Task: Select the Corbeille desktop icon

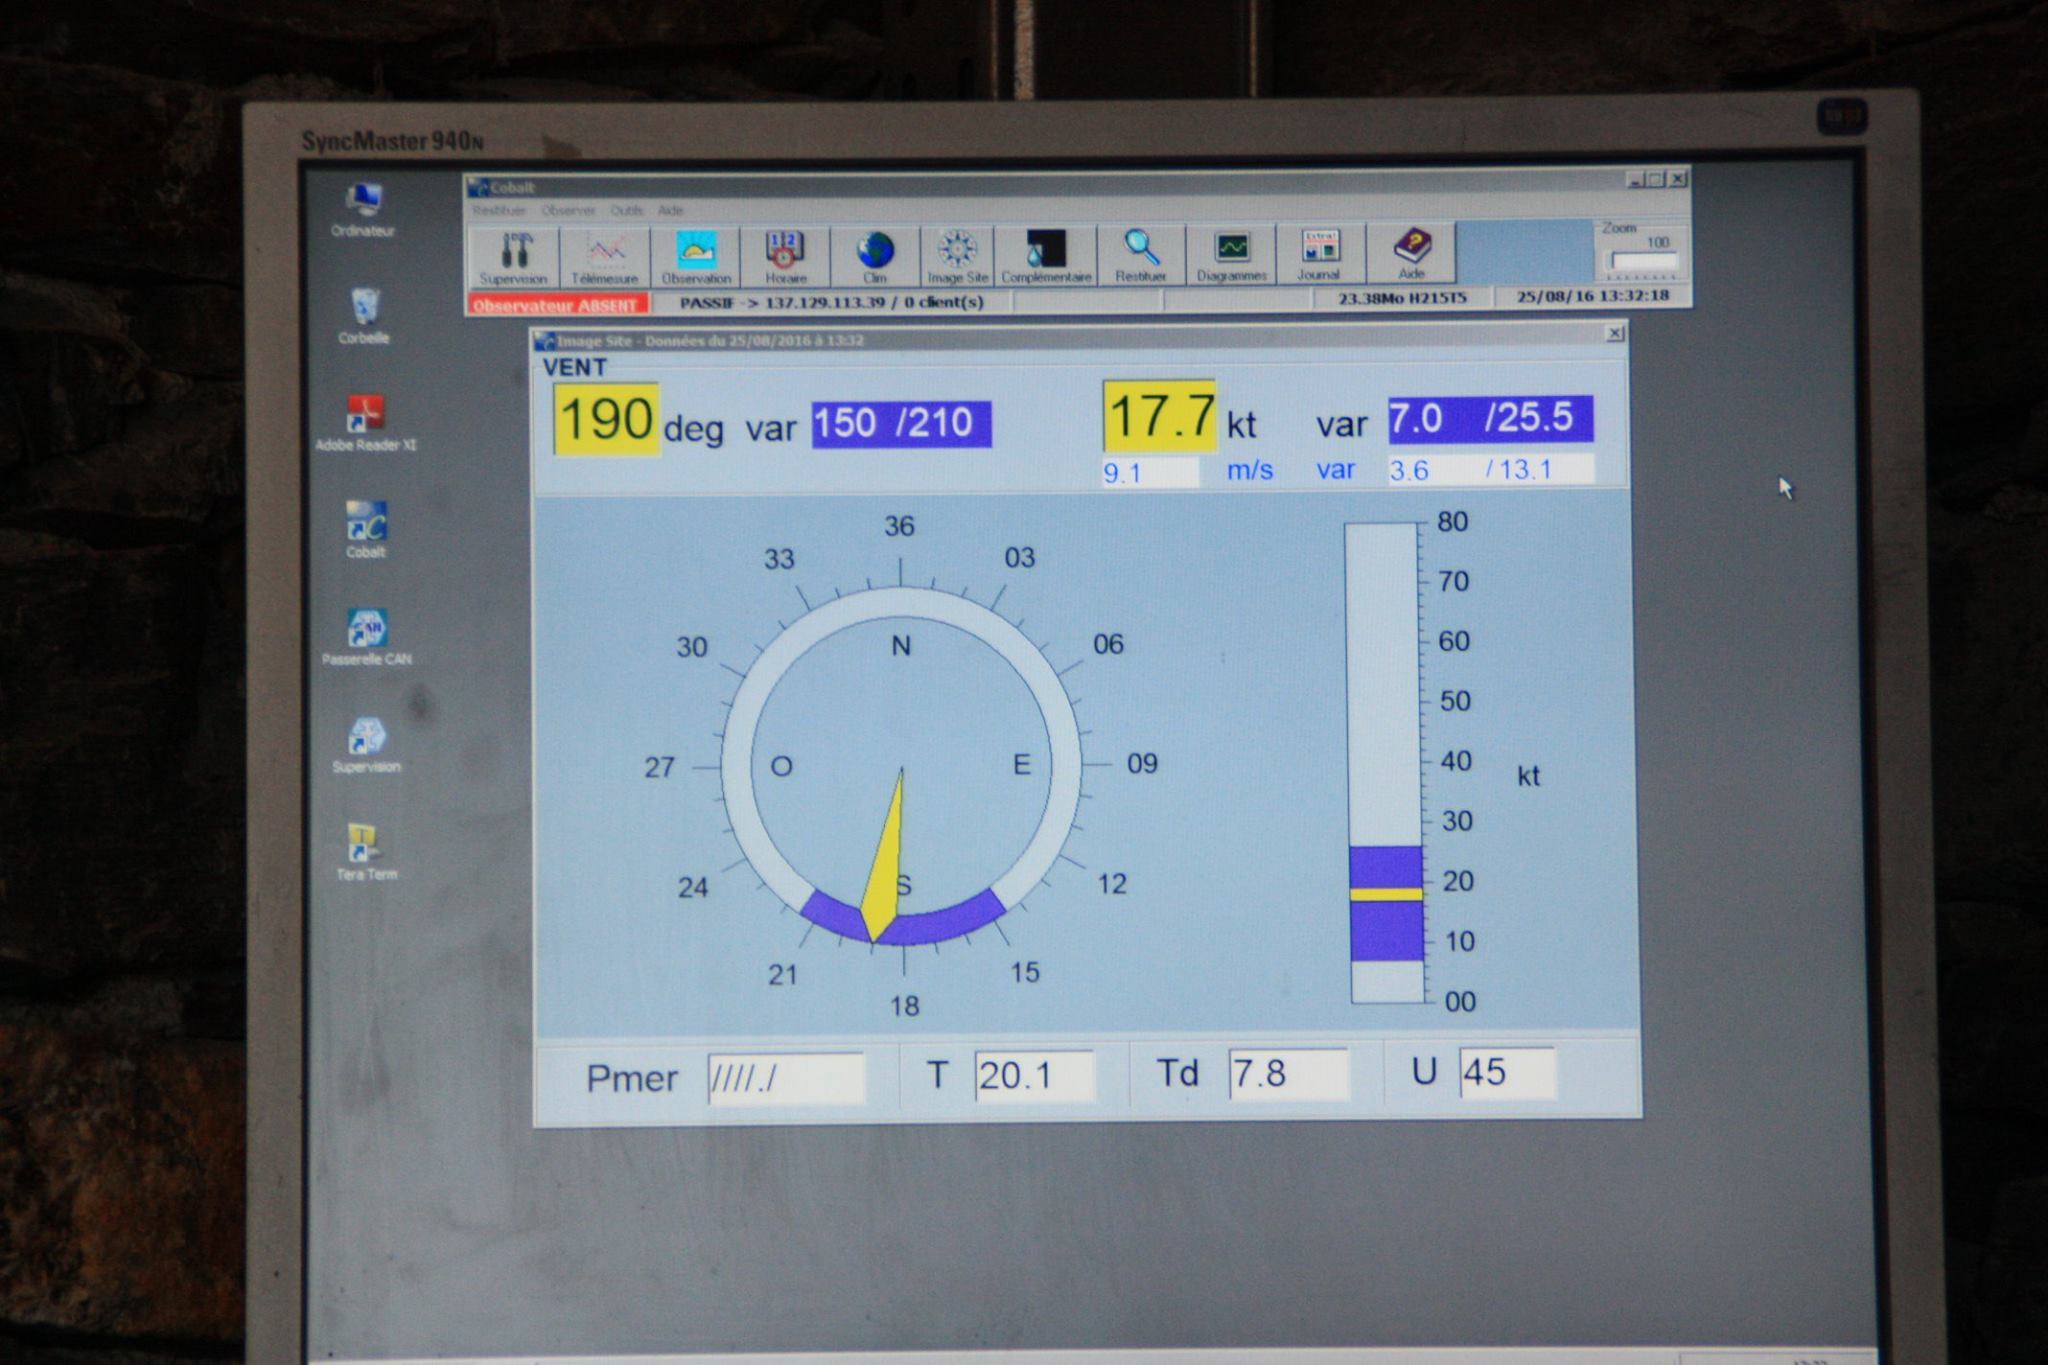Action: pos(364,316)
